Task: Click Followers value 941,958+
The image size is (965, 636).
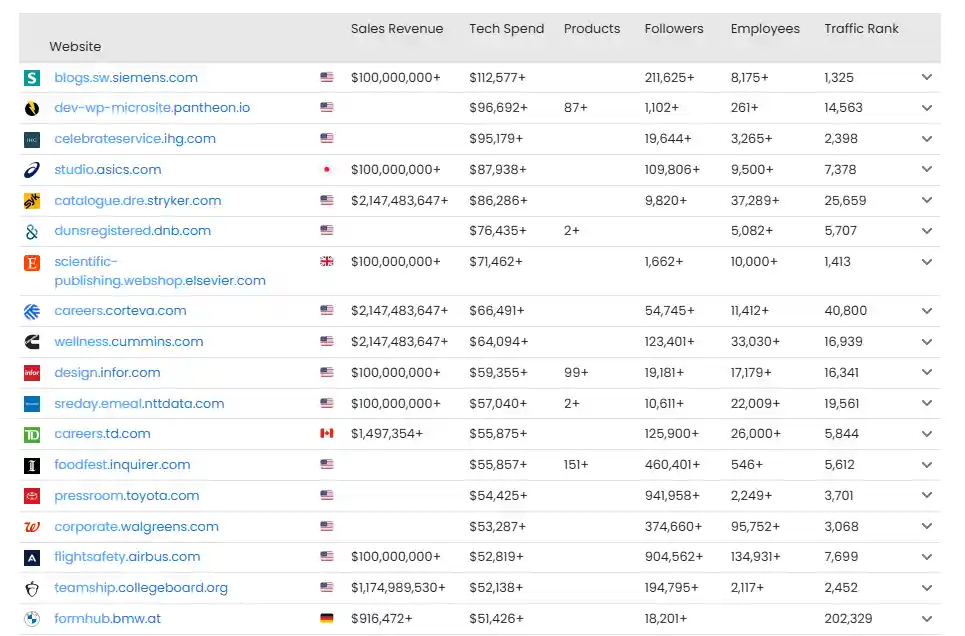Action: tap(672, 496)
